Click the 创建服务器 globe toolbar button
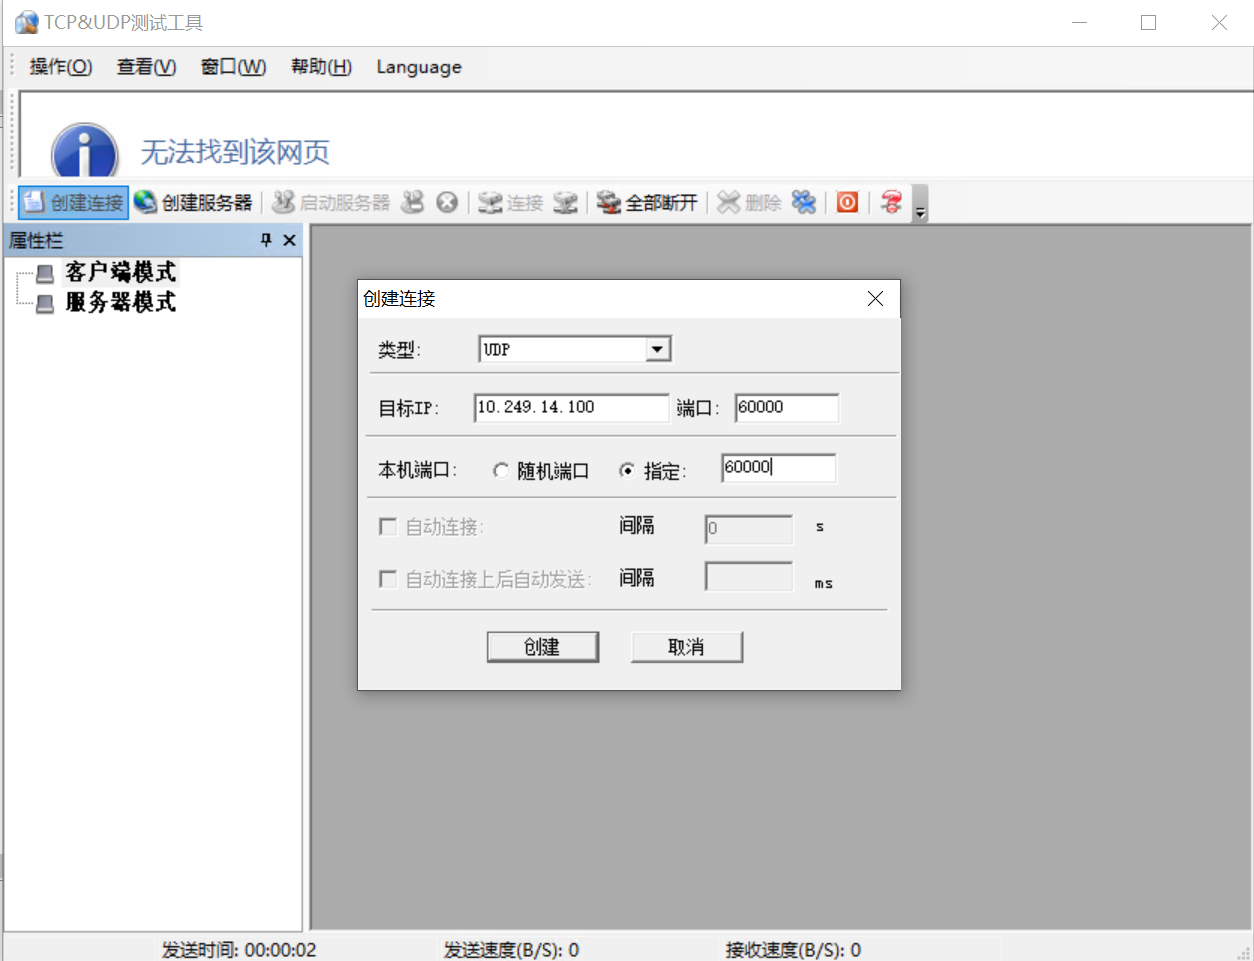1254x961 pixels. point(193,202)
